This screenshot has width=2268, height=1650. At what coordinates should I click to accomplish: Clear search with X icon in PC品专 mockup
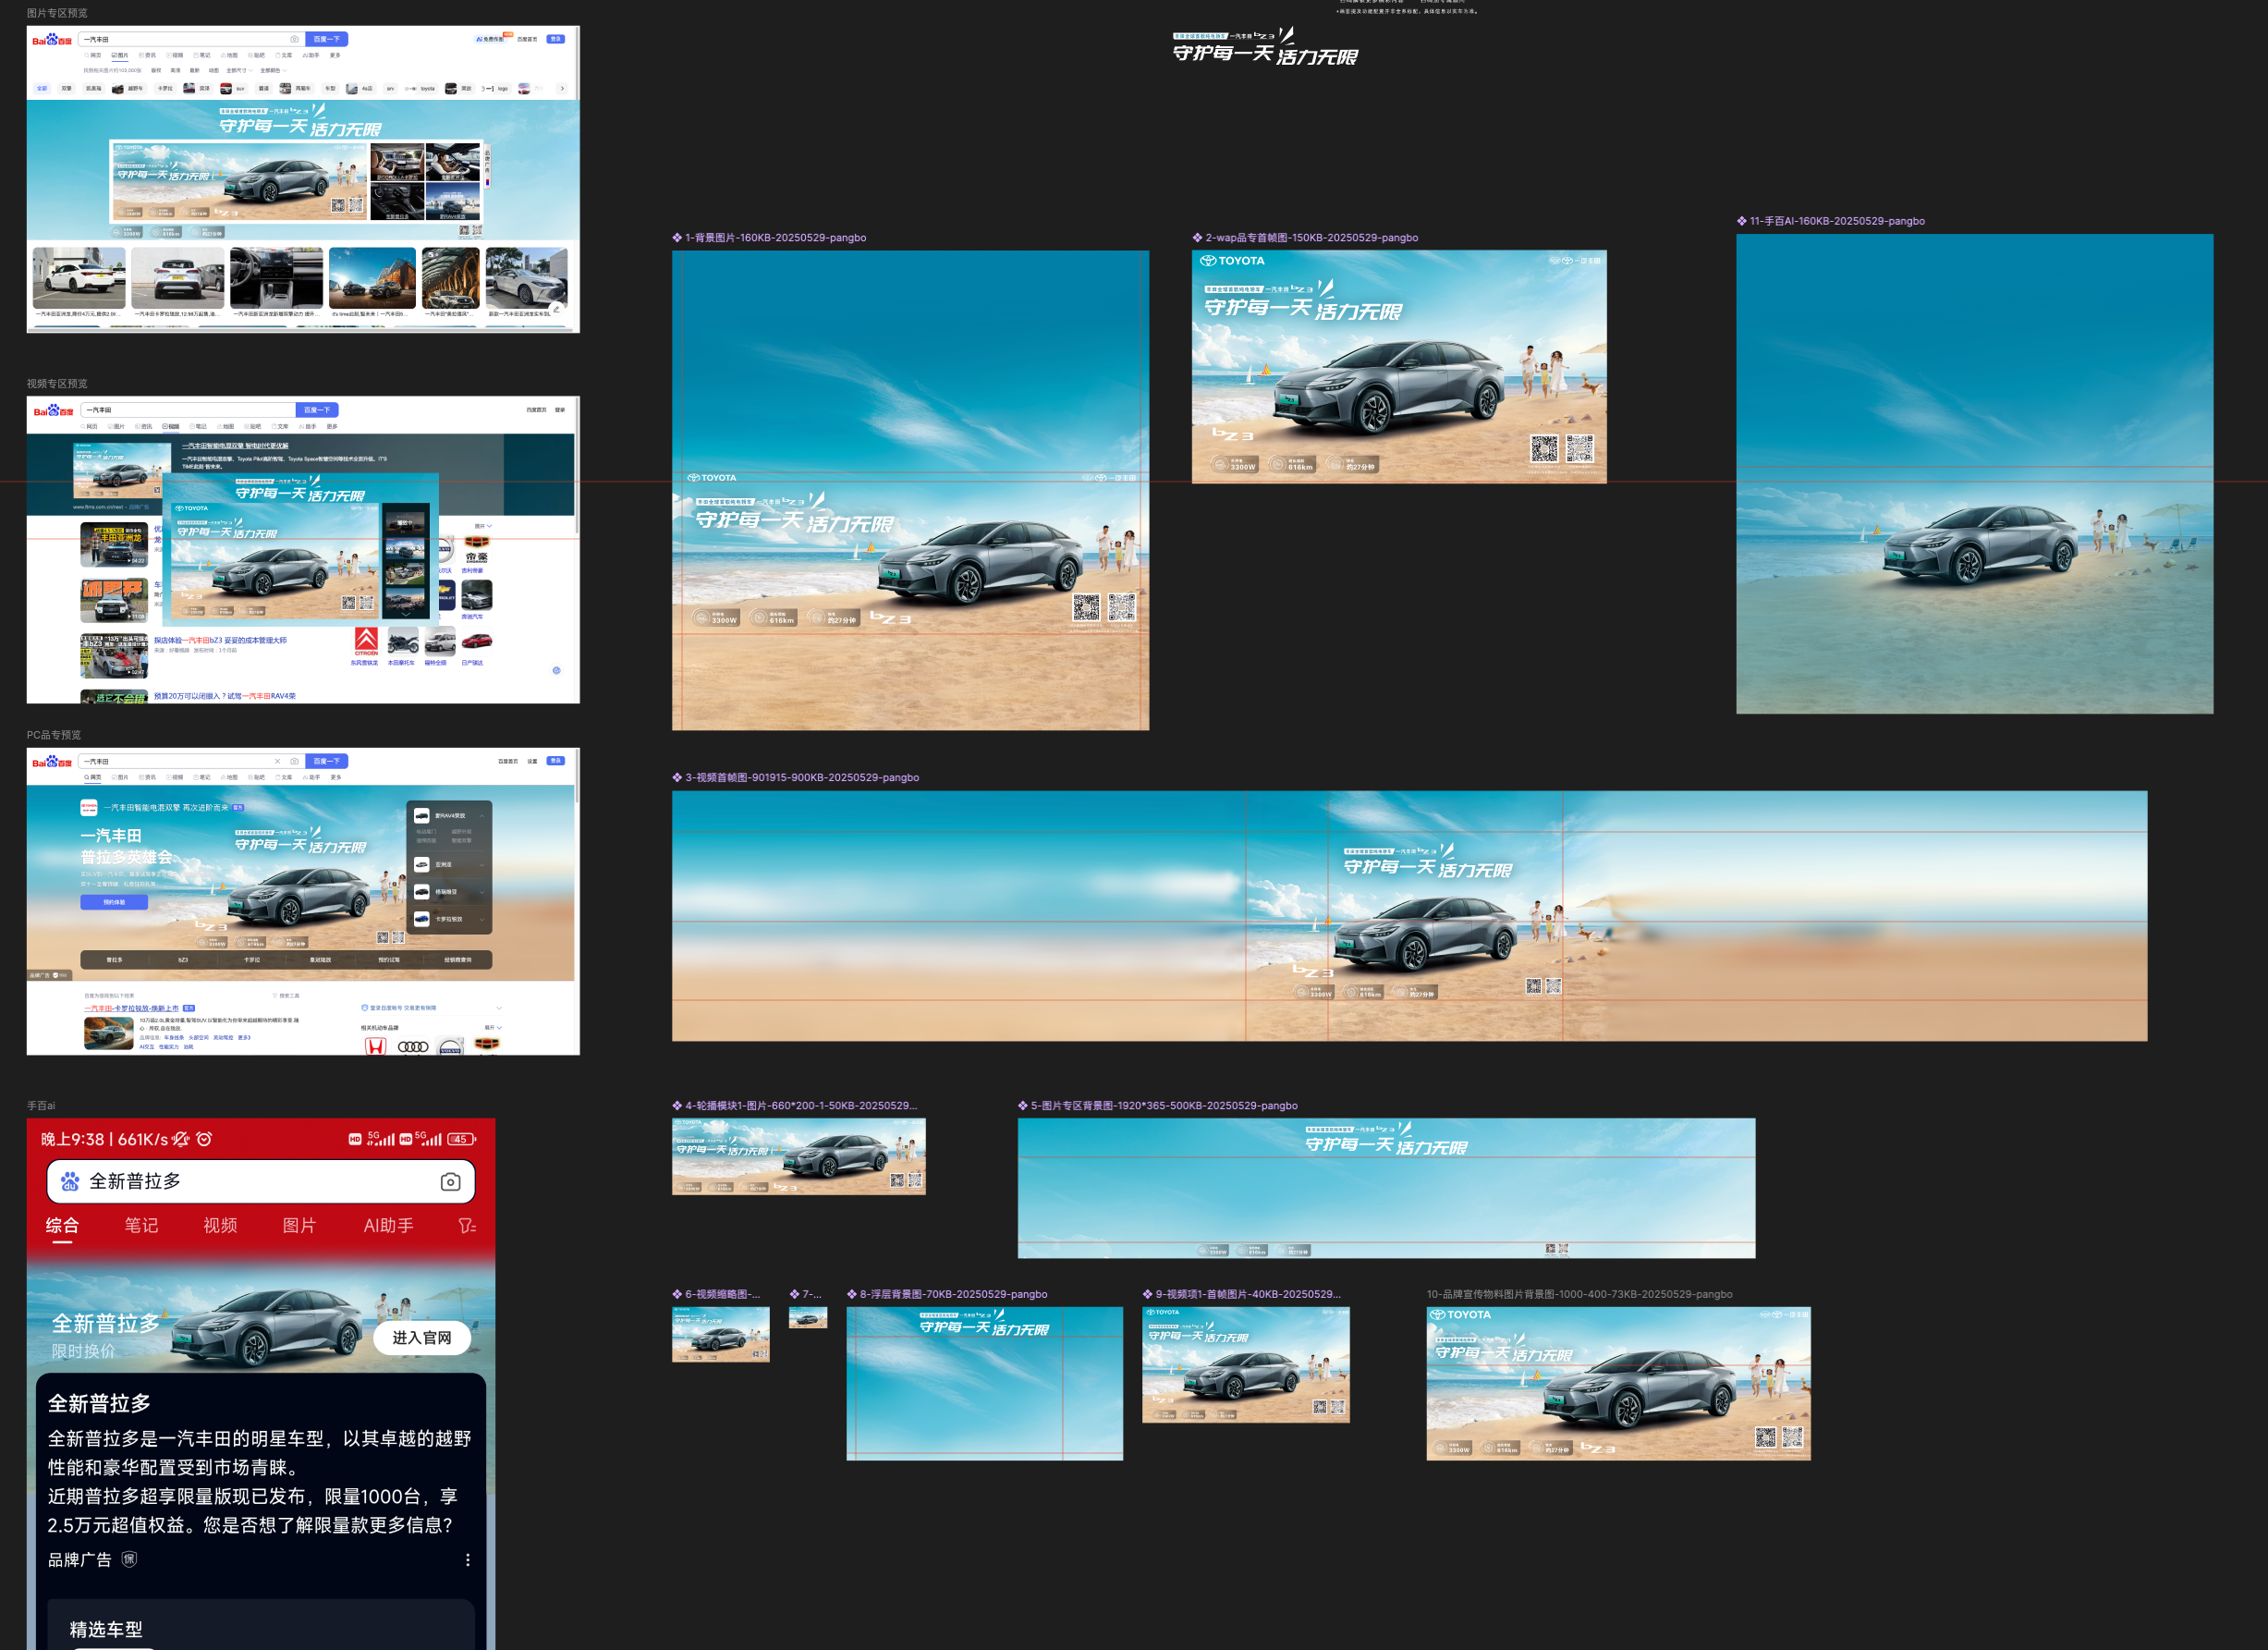(277, 761)
